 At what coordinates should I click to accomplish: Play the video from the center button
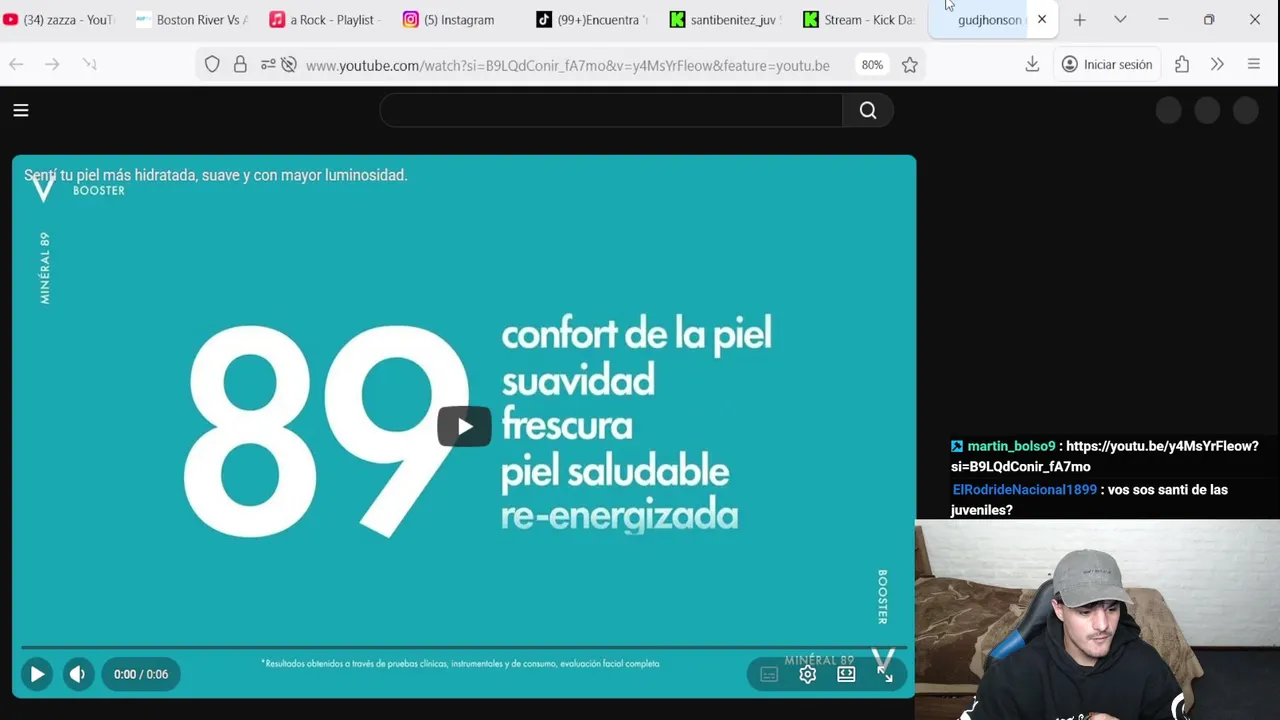[x=464, y=427]
